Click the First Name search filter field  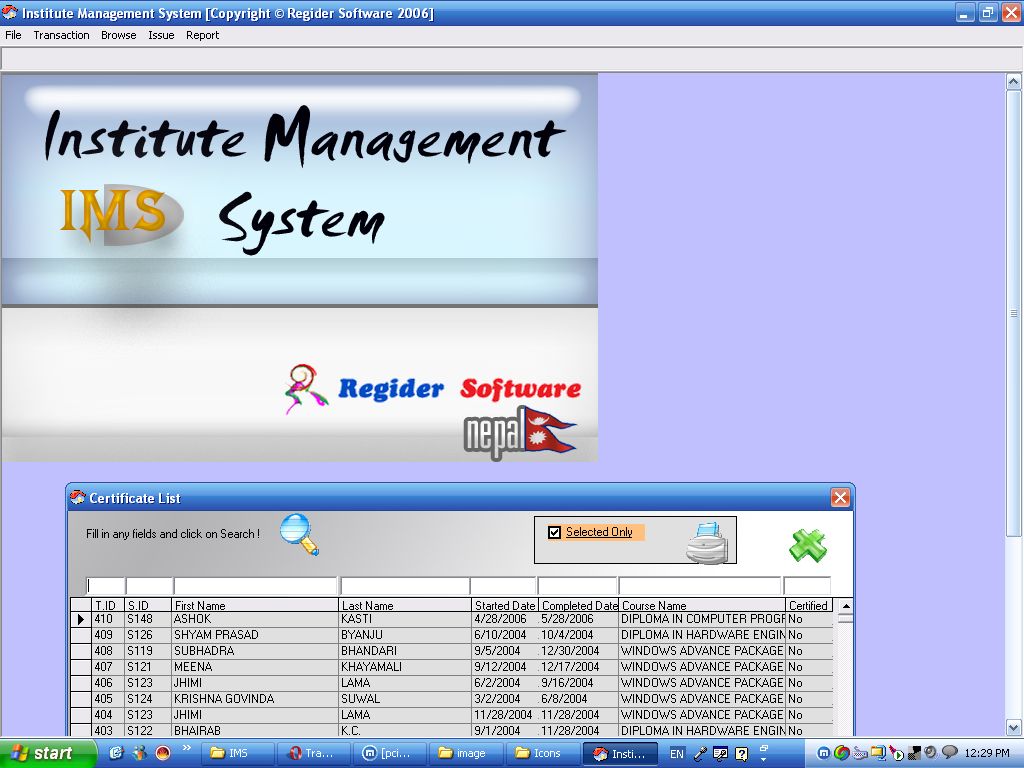point(255,586)
